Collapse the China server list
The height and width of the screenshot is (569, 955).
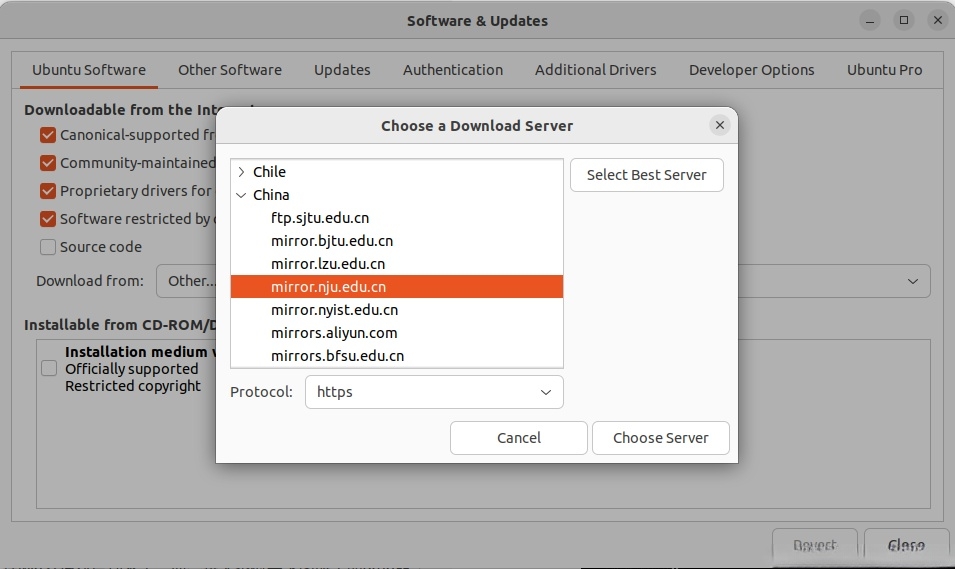click(x=241, y=195)
